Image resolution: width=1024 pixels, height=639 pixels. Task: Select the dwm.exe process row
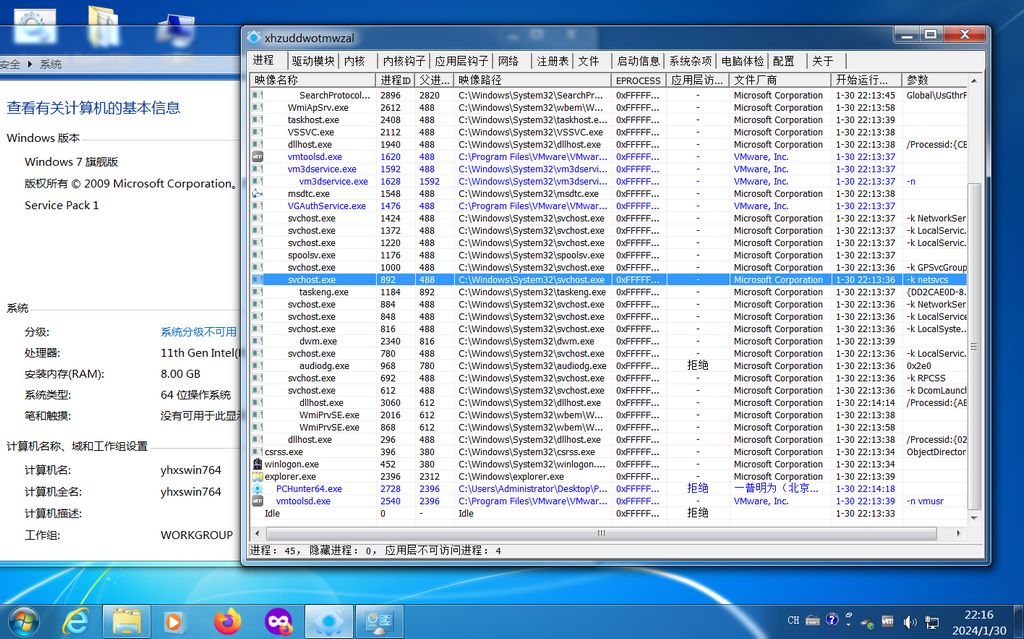click(x=609, y=341)
